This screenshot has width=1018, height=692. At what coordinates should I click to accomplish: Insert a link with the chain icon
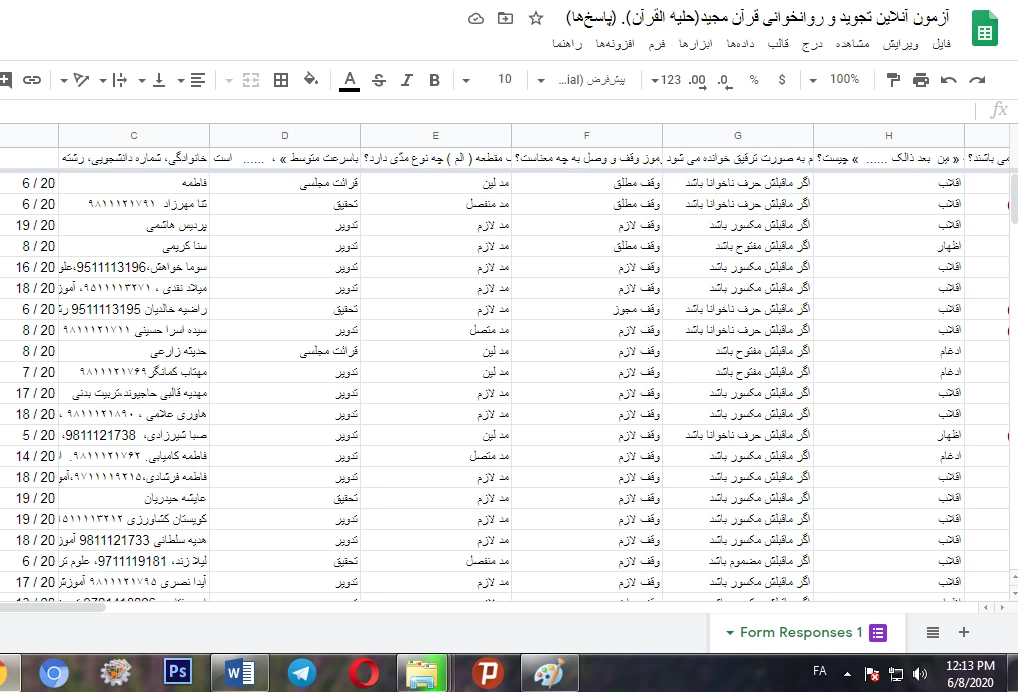pyautogui.click(x=32, y=80)
